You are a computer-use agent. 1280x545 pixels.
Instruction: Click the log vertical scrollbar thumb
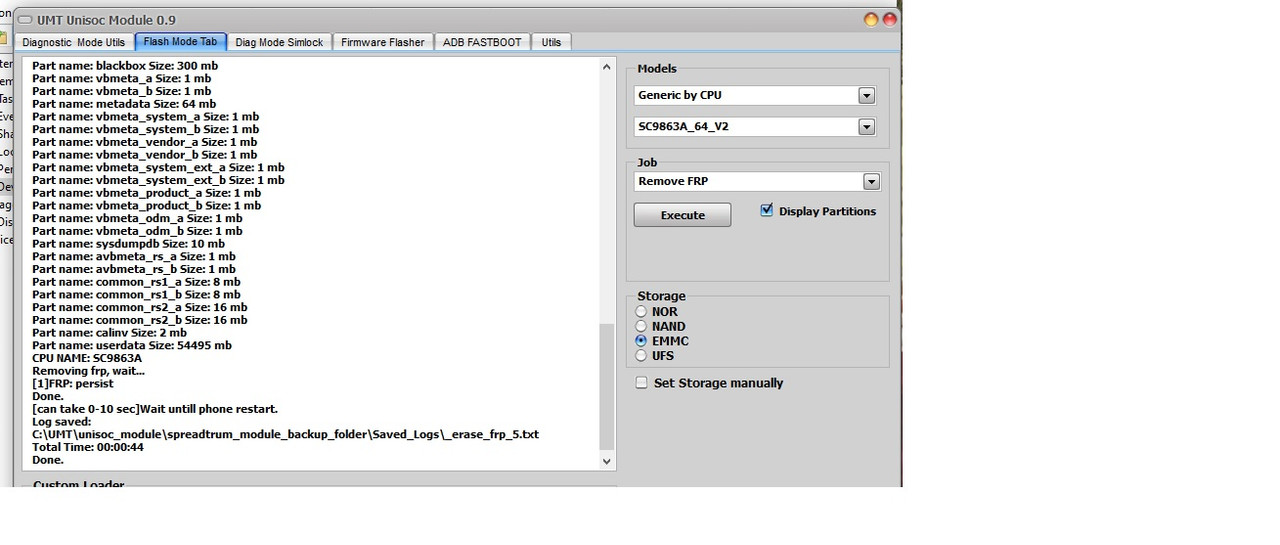pos(606,387)
